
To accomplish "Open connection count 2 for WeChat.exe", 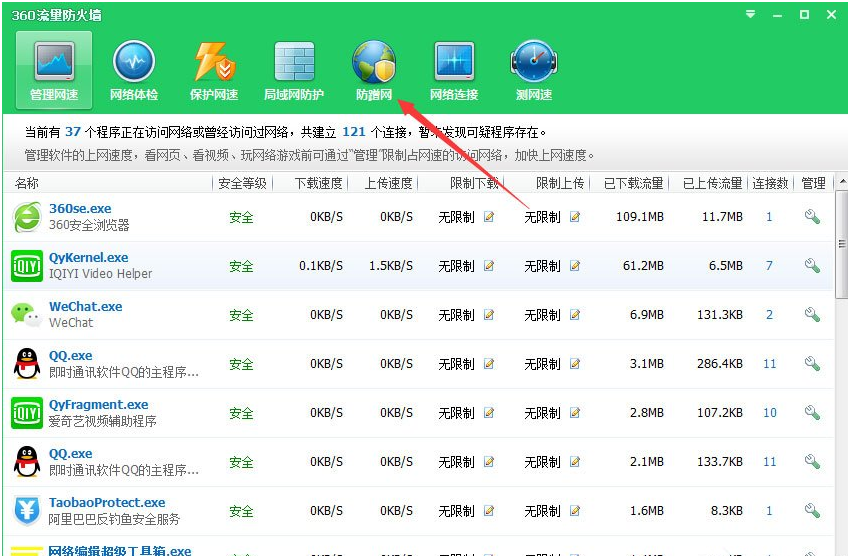I will tap(769, 315).
